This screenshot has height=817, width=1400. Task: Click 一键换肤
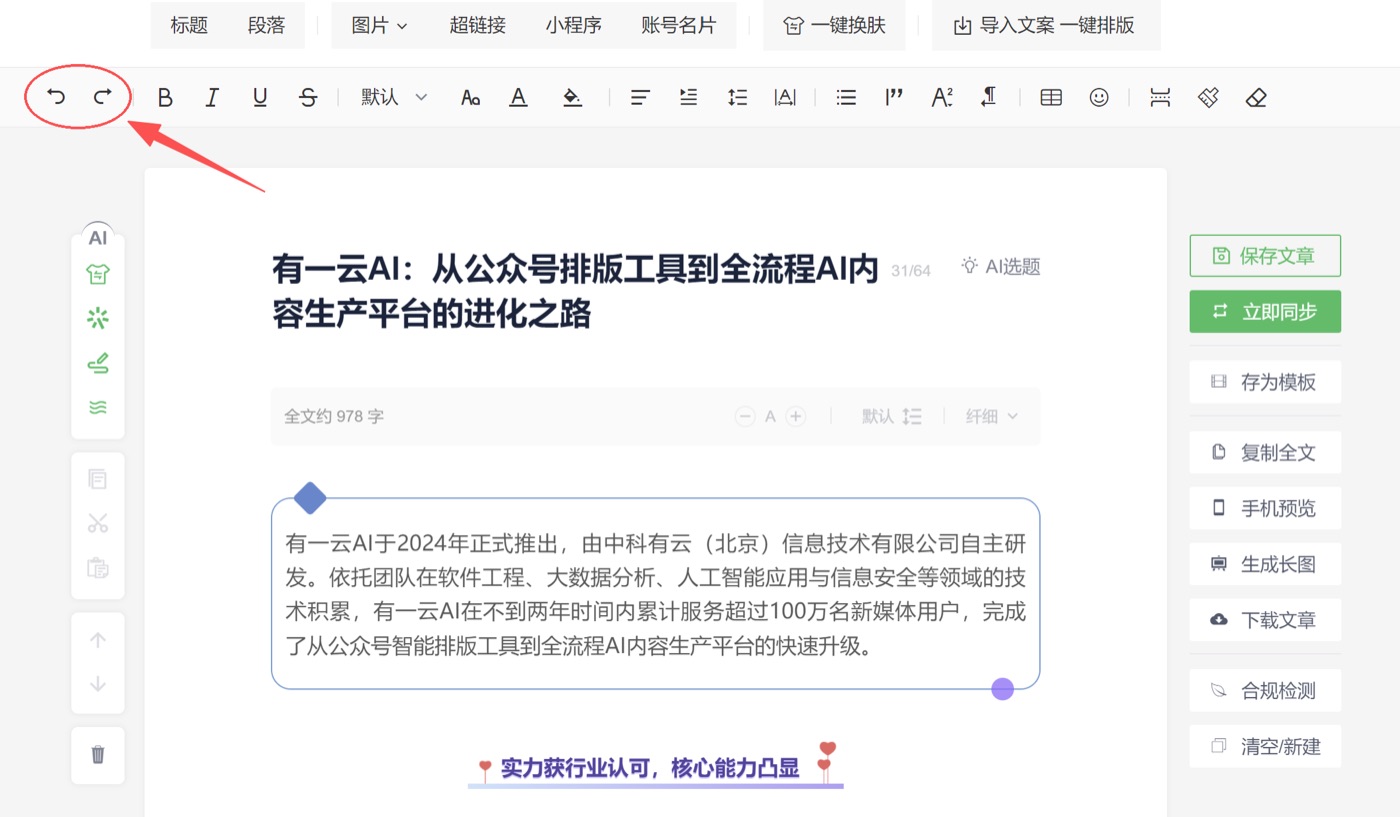834,25
